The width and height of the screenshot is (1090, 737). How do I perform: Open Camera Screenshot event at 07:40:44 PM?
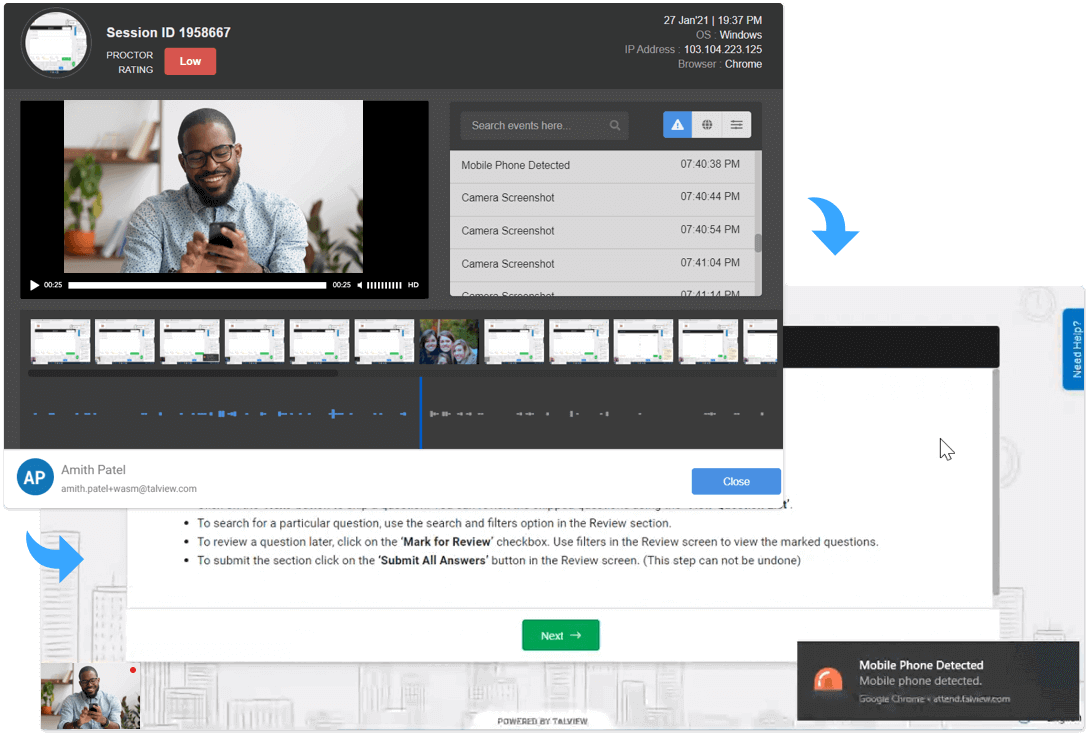click(x=602, y=200)
